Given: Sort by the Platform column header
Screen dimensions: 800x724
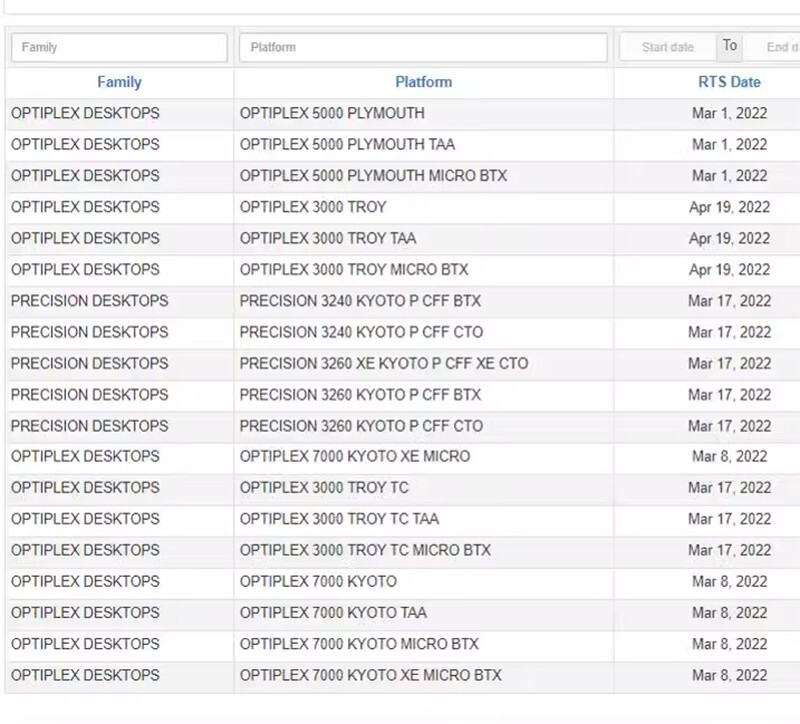Looking at the screenshot, I should (x=423, y=82).
